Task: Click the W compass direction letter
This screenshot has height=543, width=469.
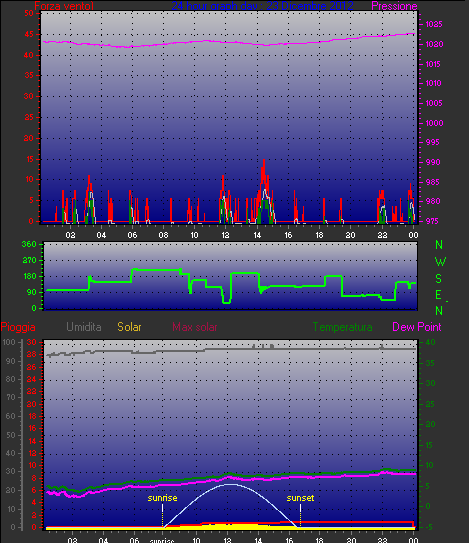Action: pyautogui.click(x=440, y=262)
